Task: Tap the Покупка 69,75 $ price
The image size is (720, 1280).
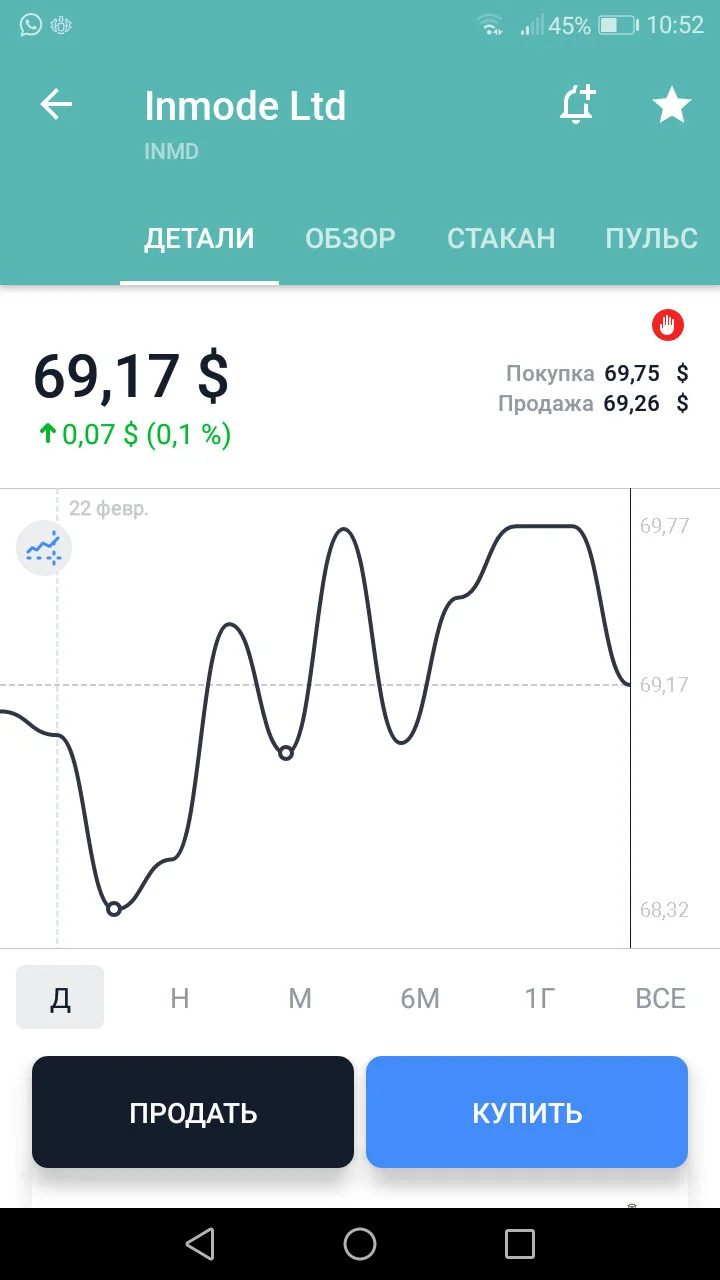Action: 597,374
